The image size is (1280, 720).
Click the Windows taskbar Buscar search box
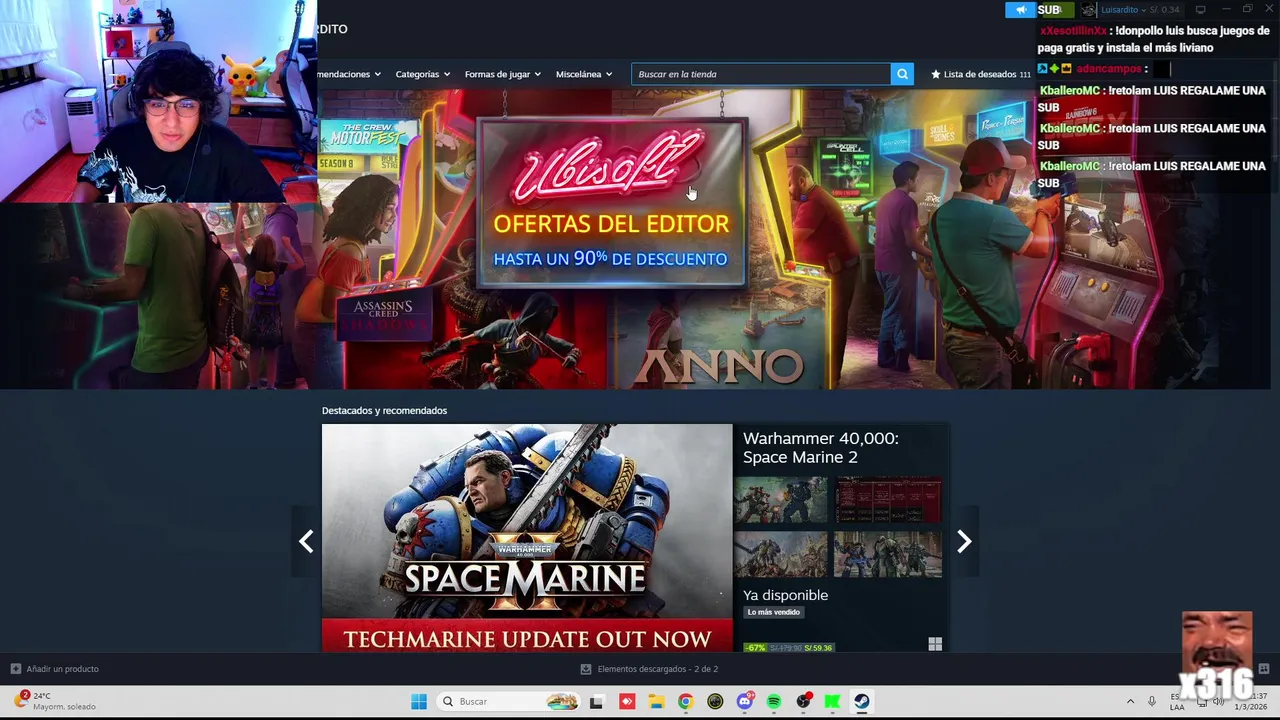(x=508, y=701)
